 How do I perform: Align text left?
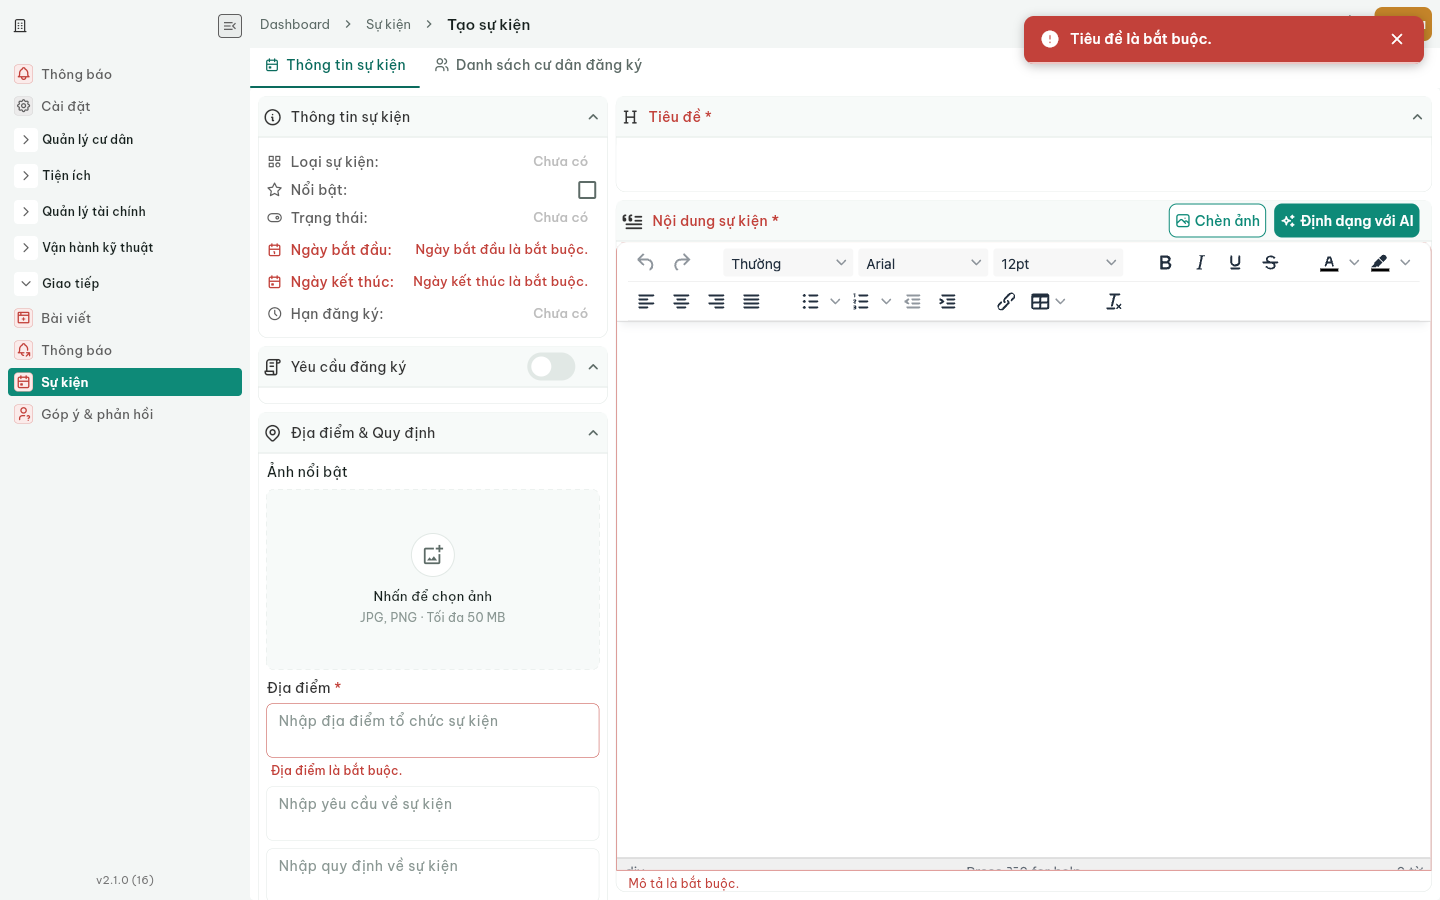pos(646,301)
